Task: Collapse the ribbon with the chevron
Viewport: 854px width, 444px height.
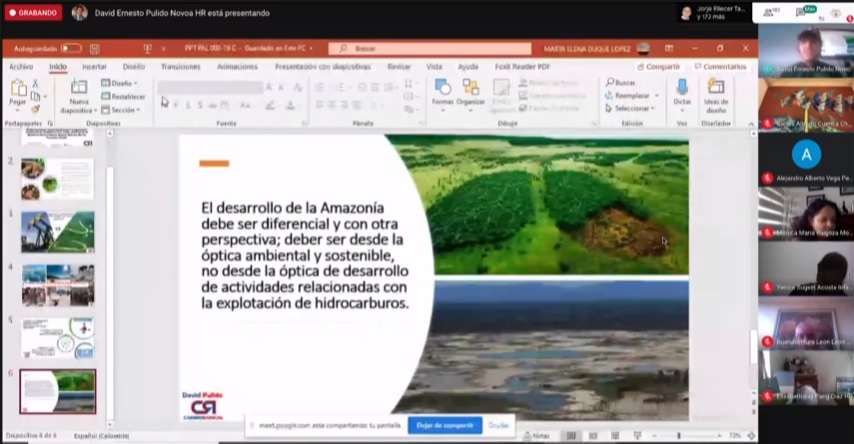Action: click(x=751, y=124)
